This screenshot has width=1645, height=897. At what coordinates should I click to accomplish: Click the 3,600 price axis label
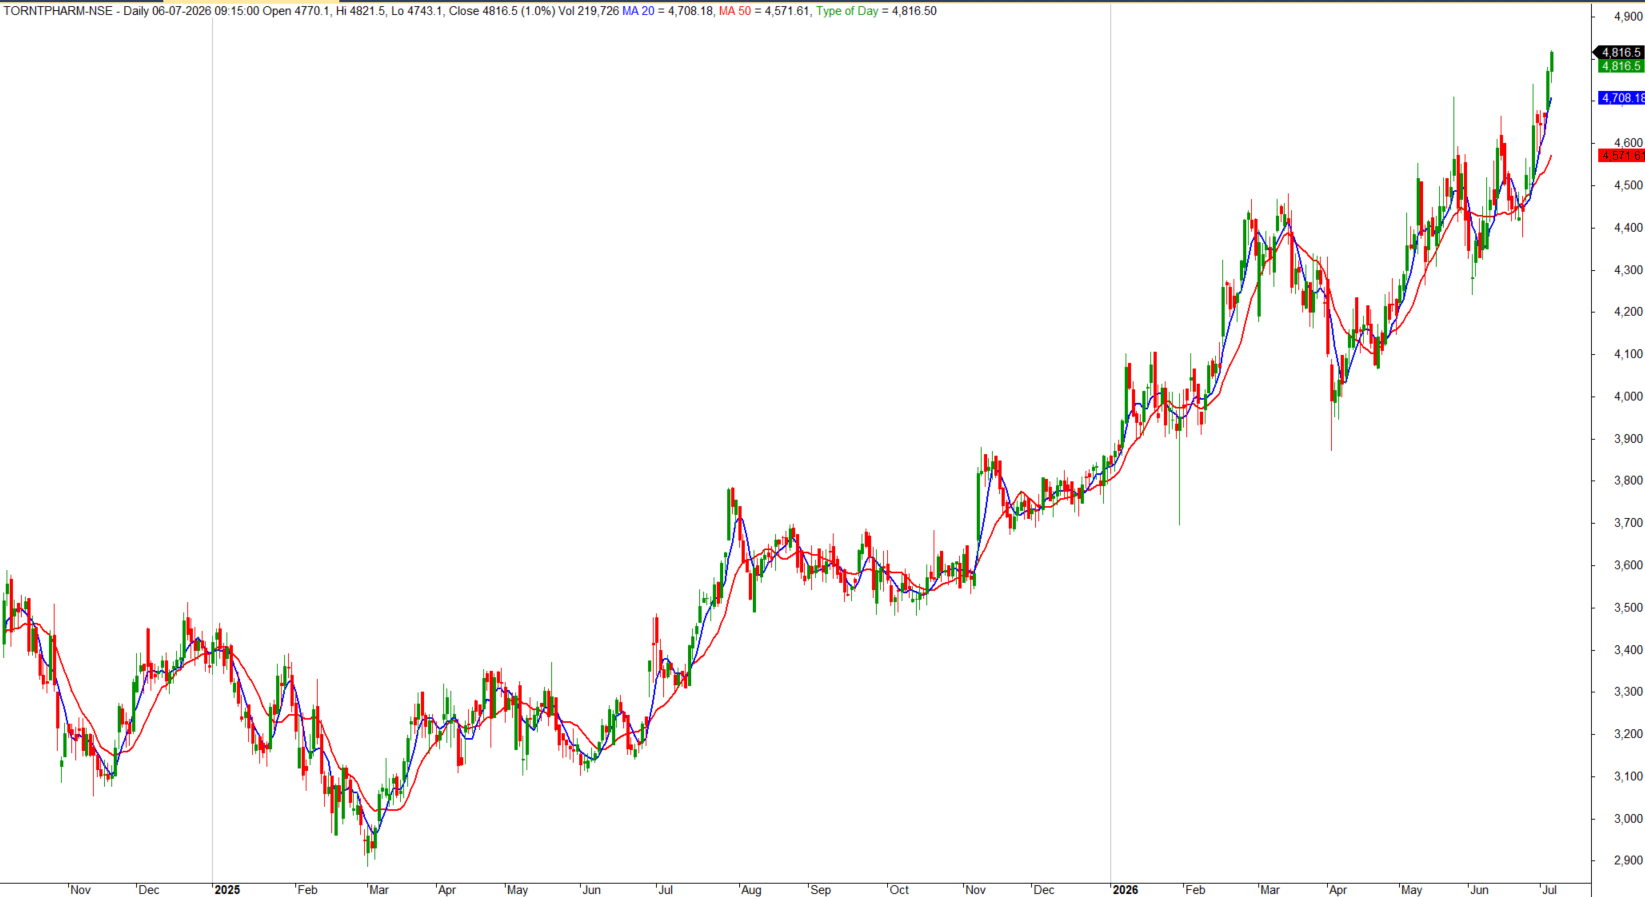(1628, 566)
